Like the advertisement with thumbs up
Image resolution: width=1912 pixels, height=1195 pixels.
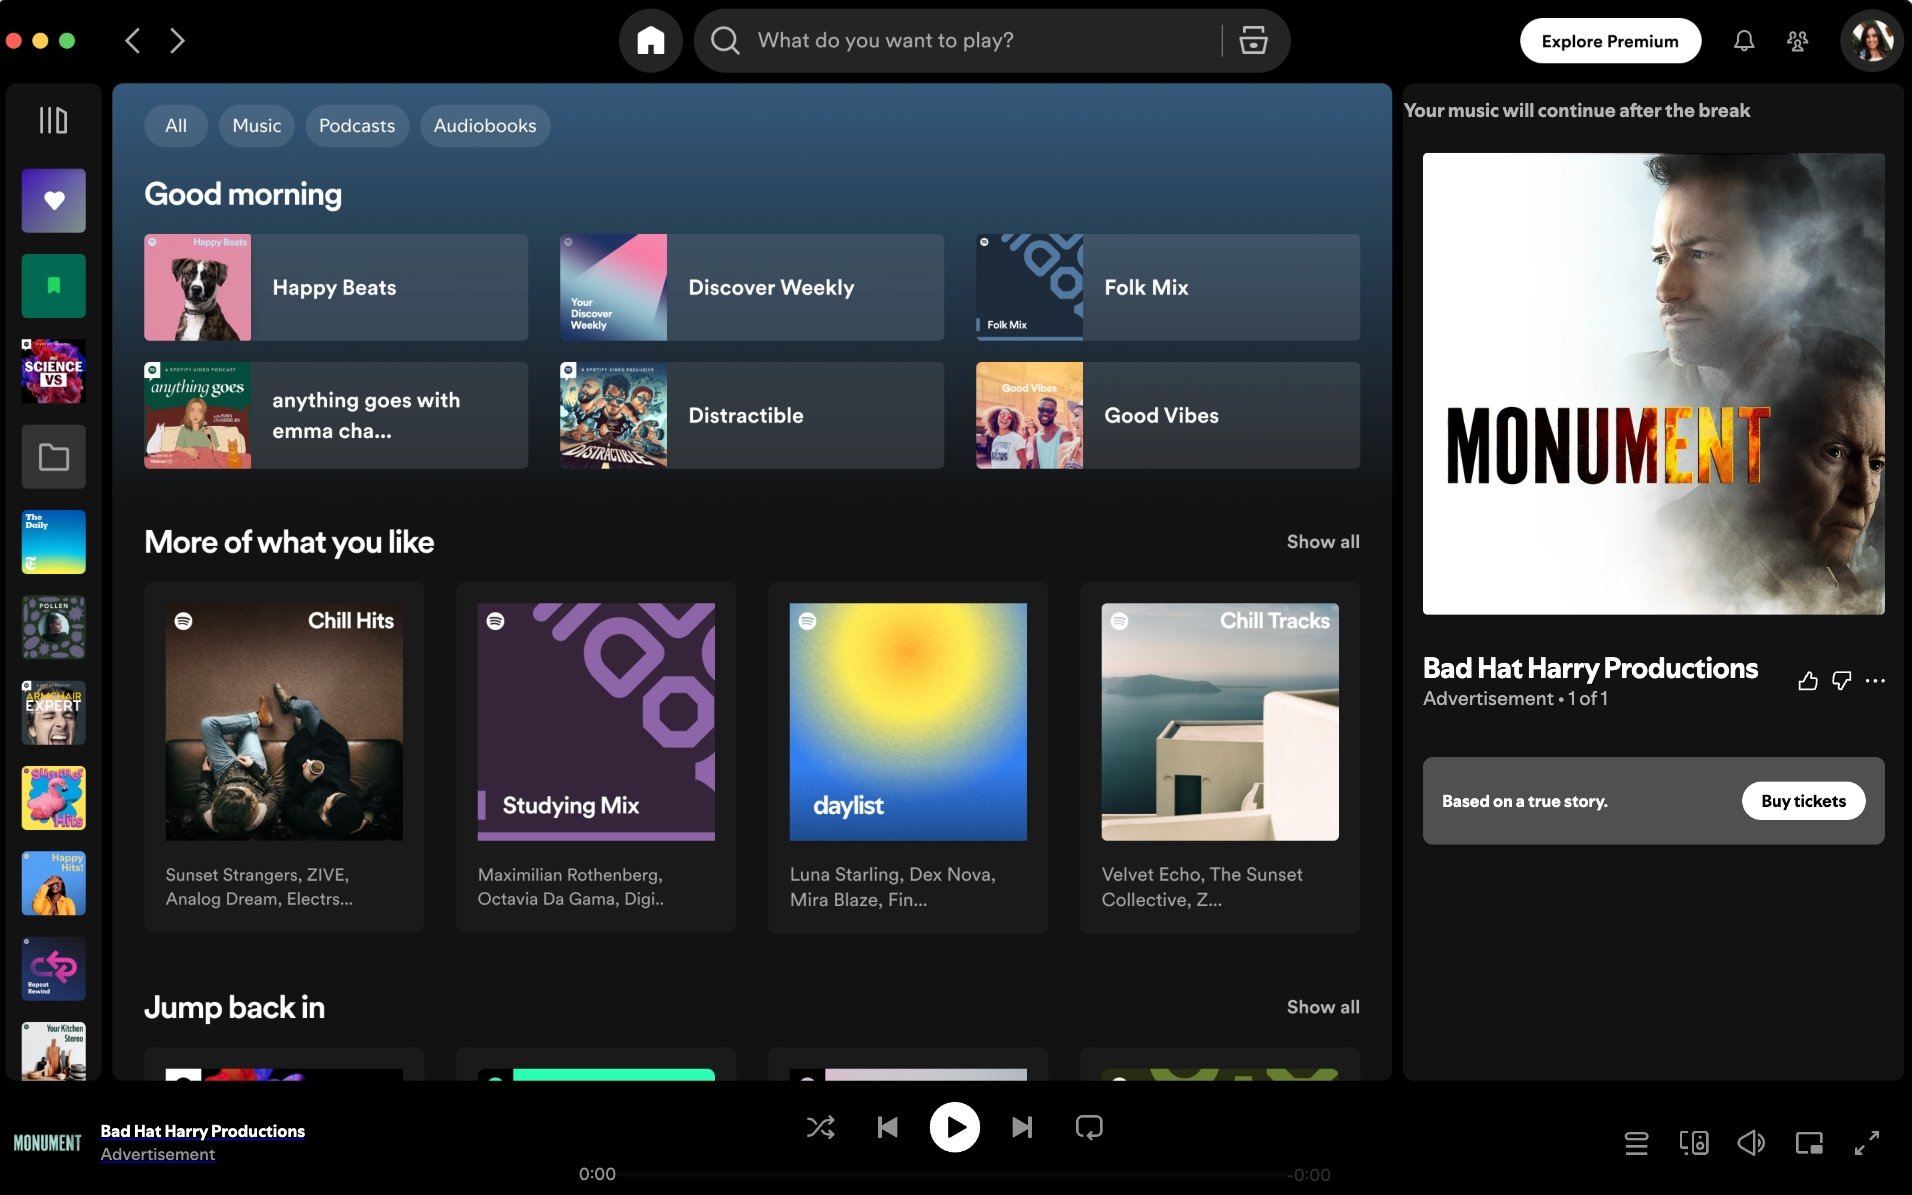[1807, 681]
